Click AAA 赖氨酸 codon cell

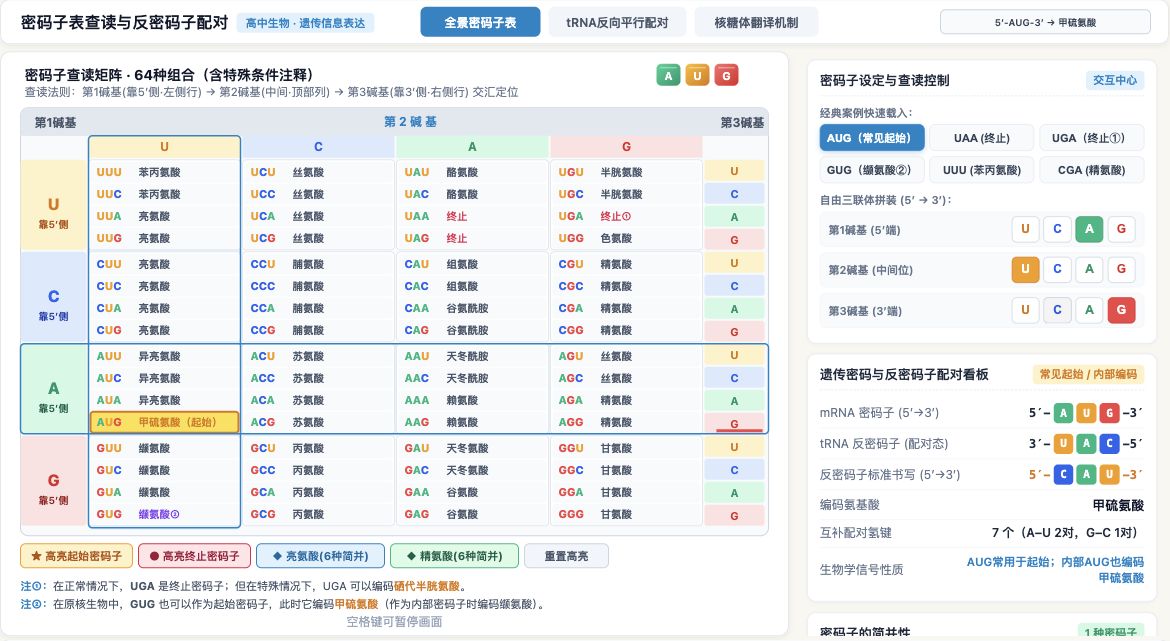tap(472, 400)
